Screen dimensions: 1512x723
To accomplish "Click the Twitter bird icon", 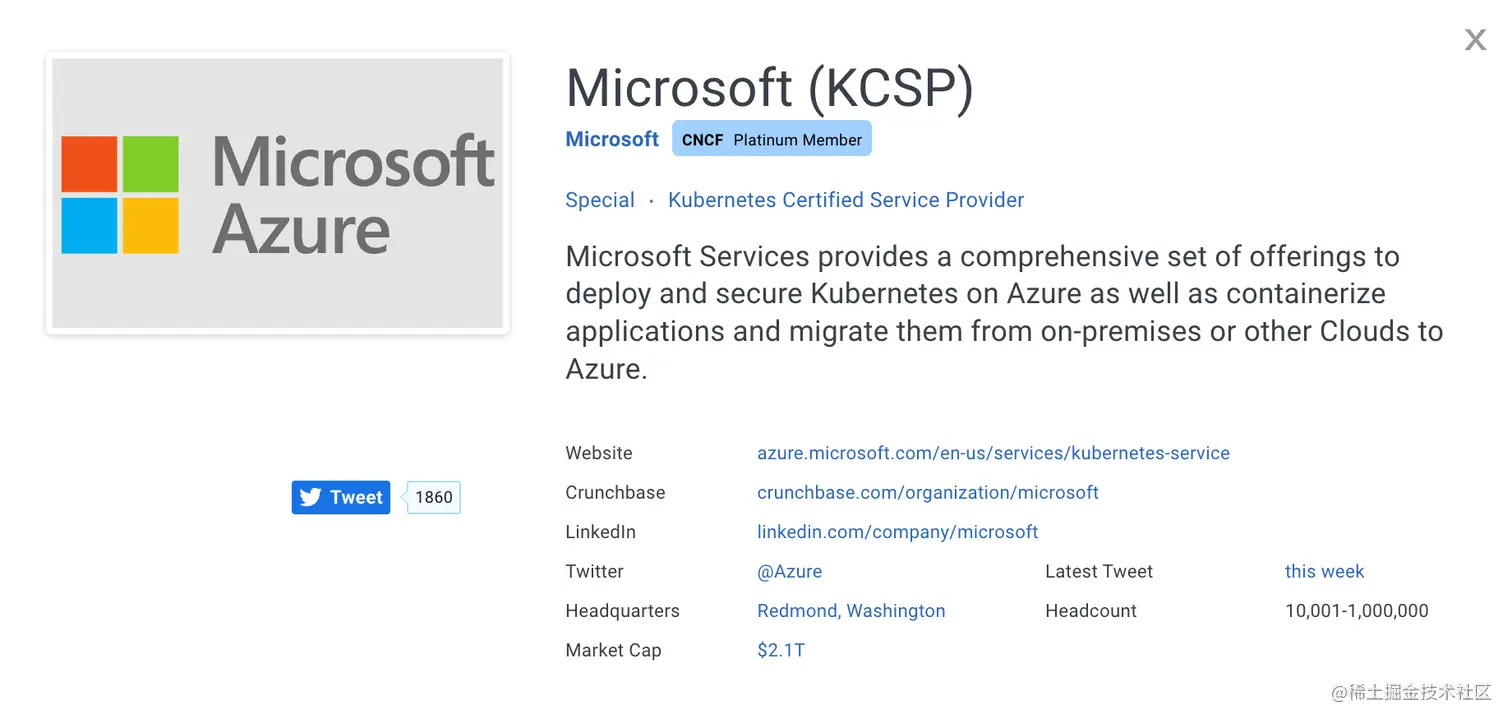I will [311, 497].
